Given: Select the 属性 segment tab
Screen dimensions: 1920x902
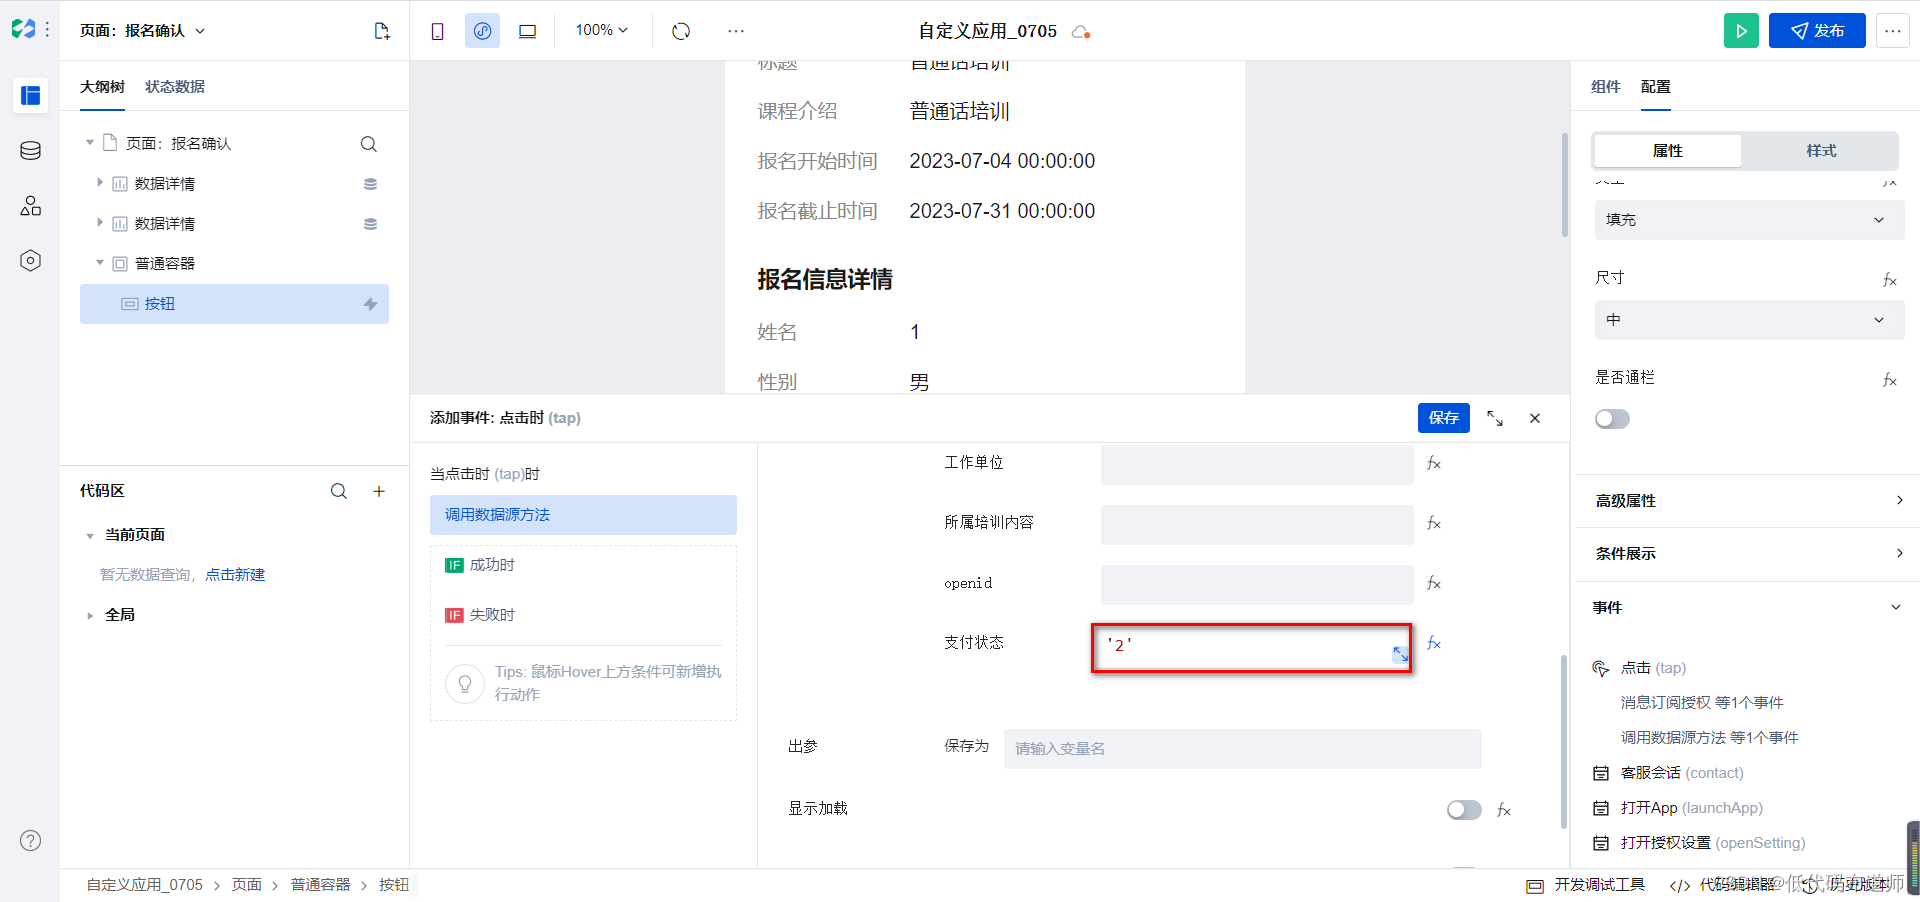Looking at the screenshot, I should pos(1667,151).
